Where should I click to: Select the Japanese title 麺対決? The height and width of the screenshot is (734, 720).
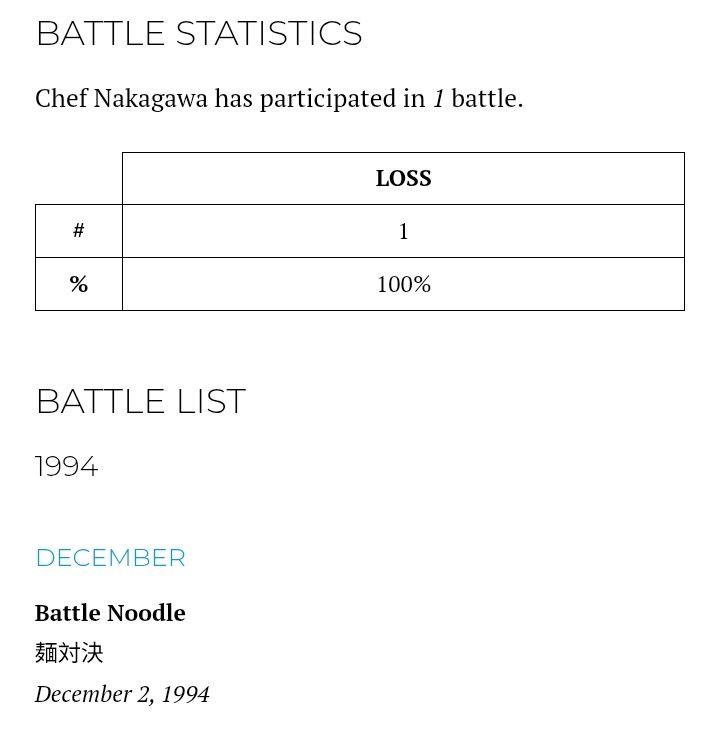(x=69, y=653)
